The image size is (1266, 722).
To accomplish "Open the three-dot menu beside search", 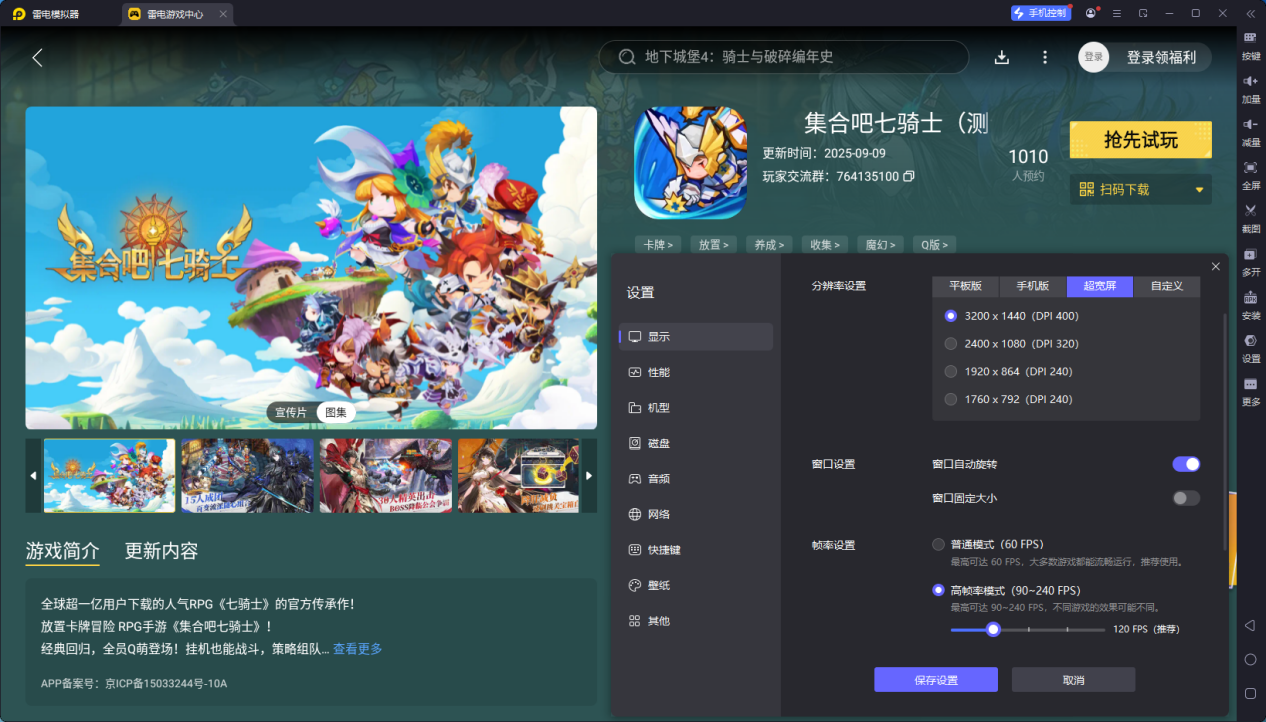I will 1045,57.
